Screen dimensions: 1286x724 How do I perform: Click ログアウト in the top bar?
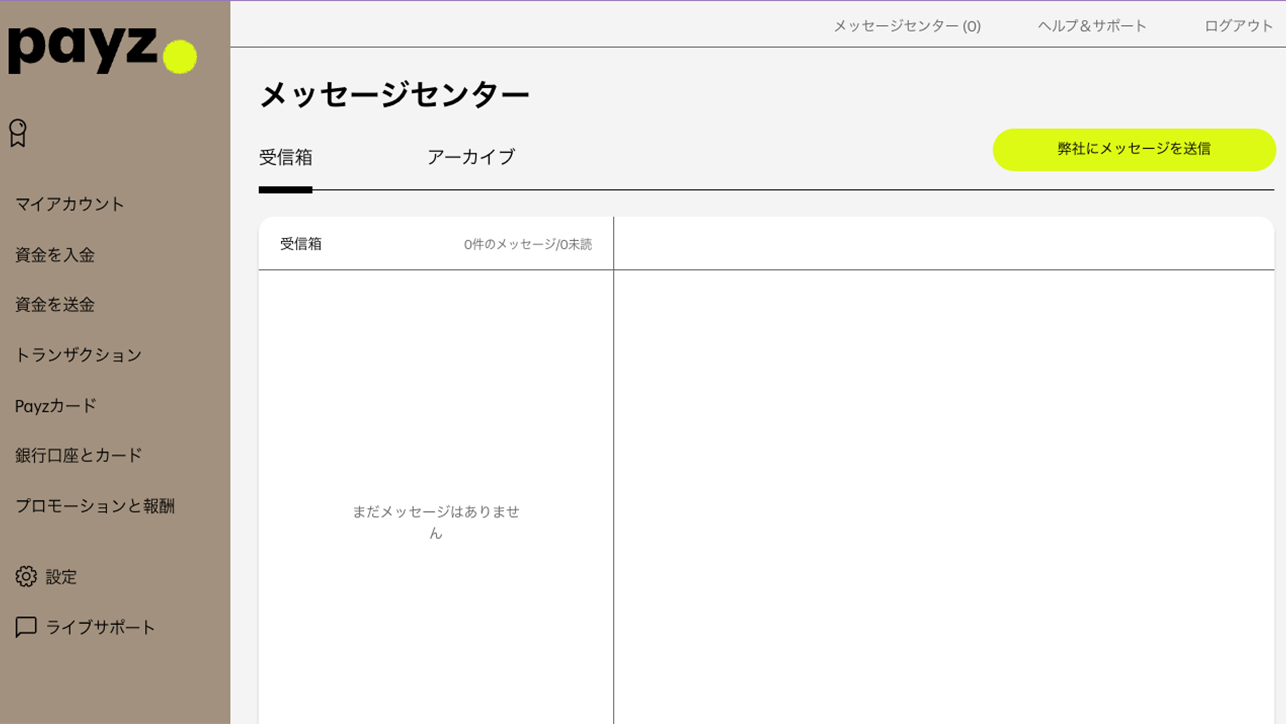1236,26
